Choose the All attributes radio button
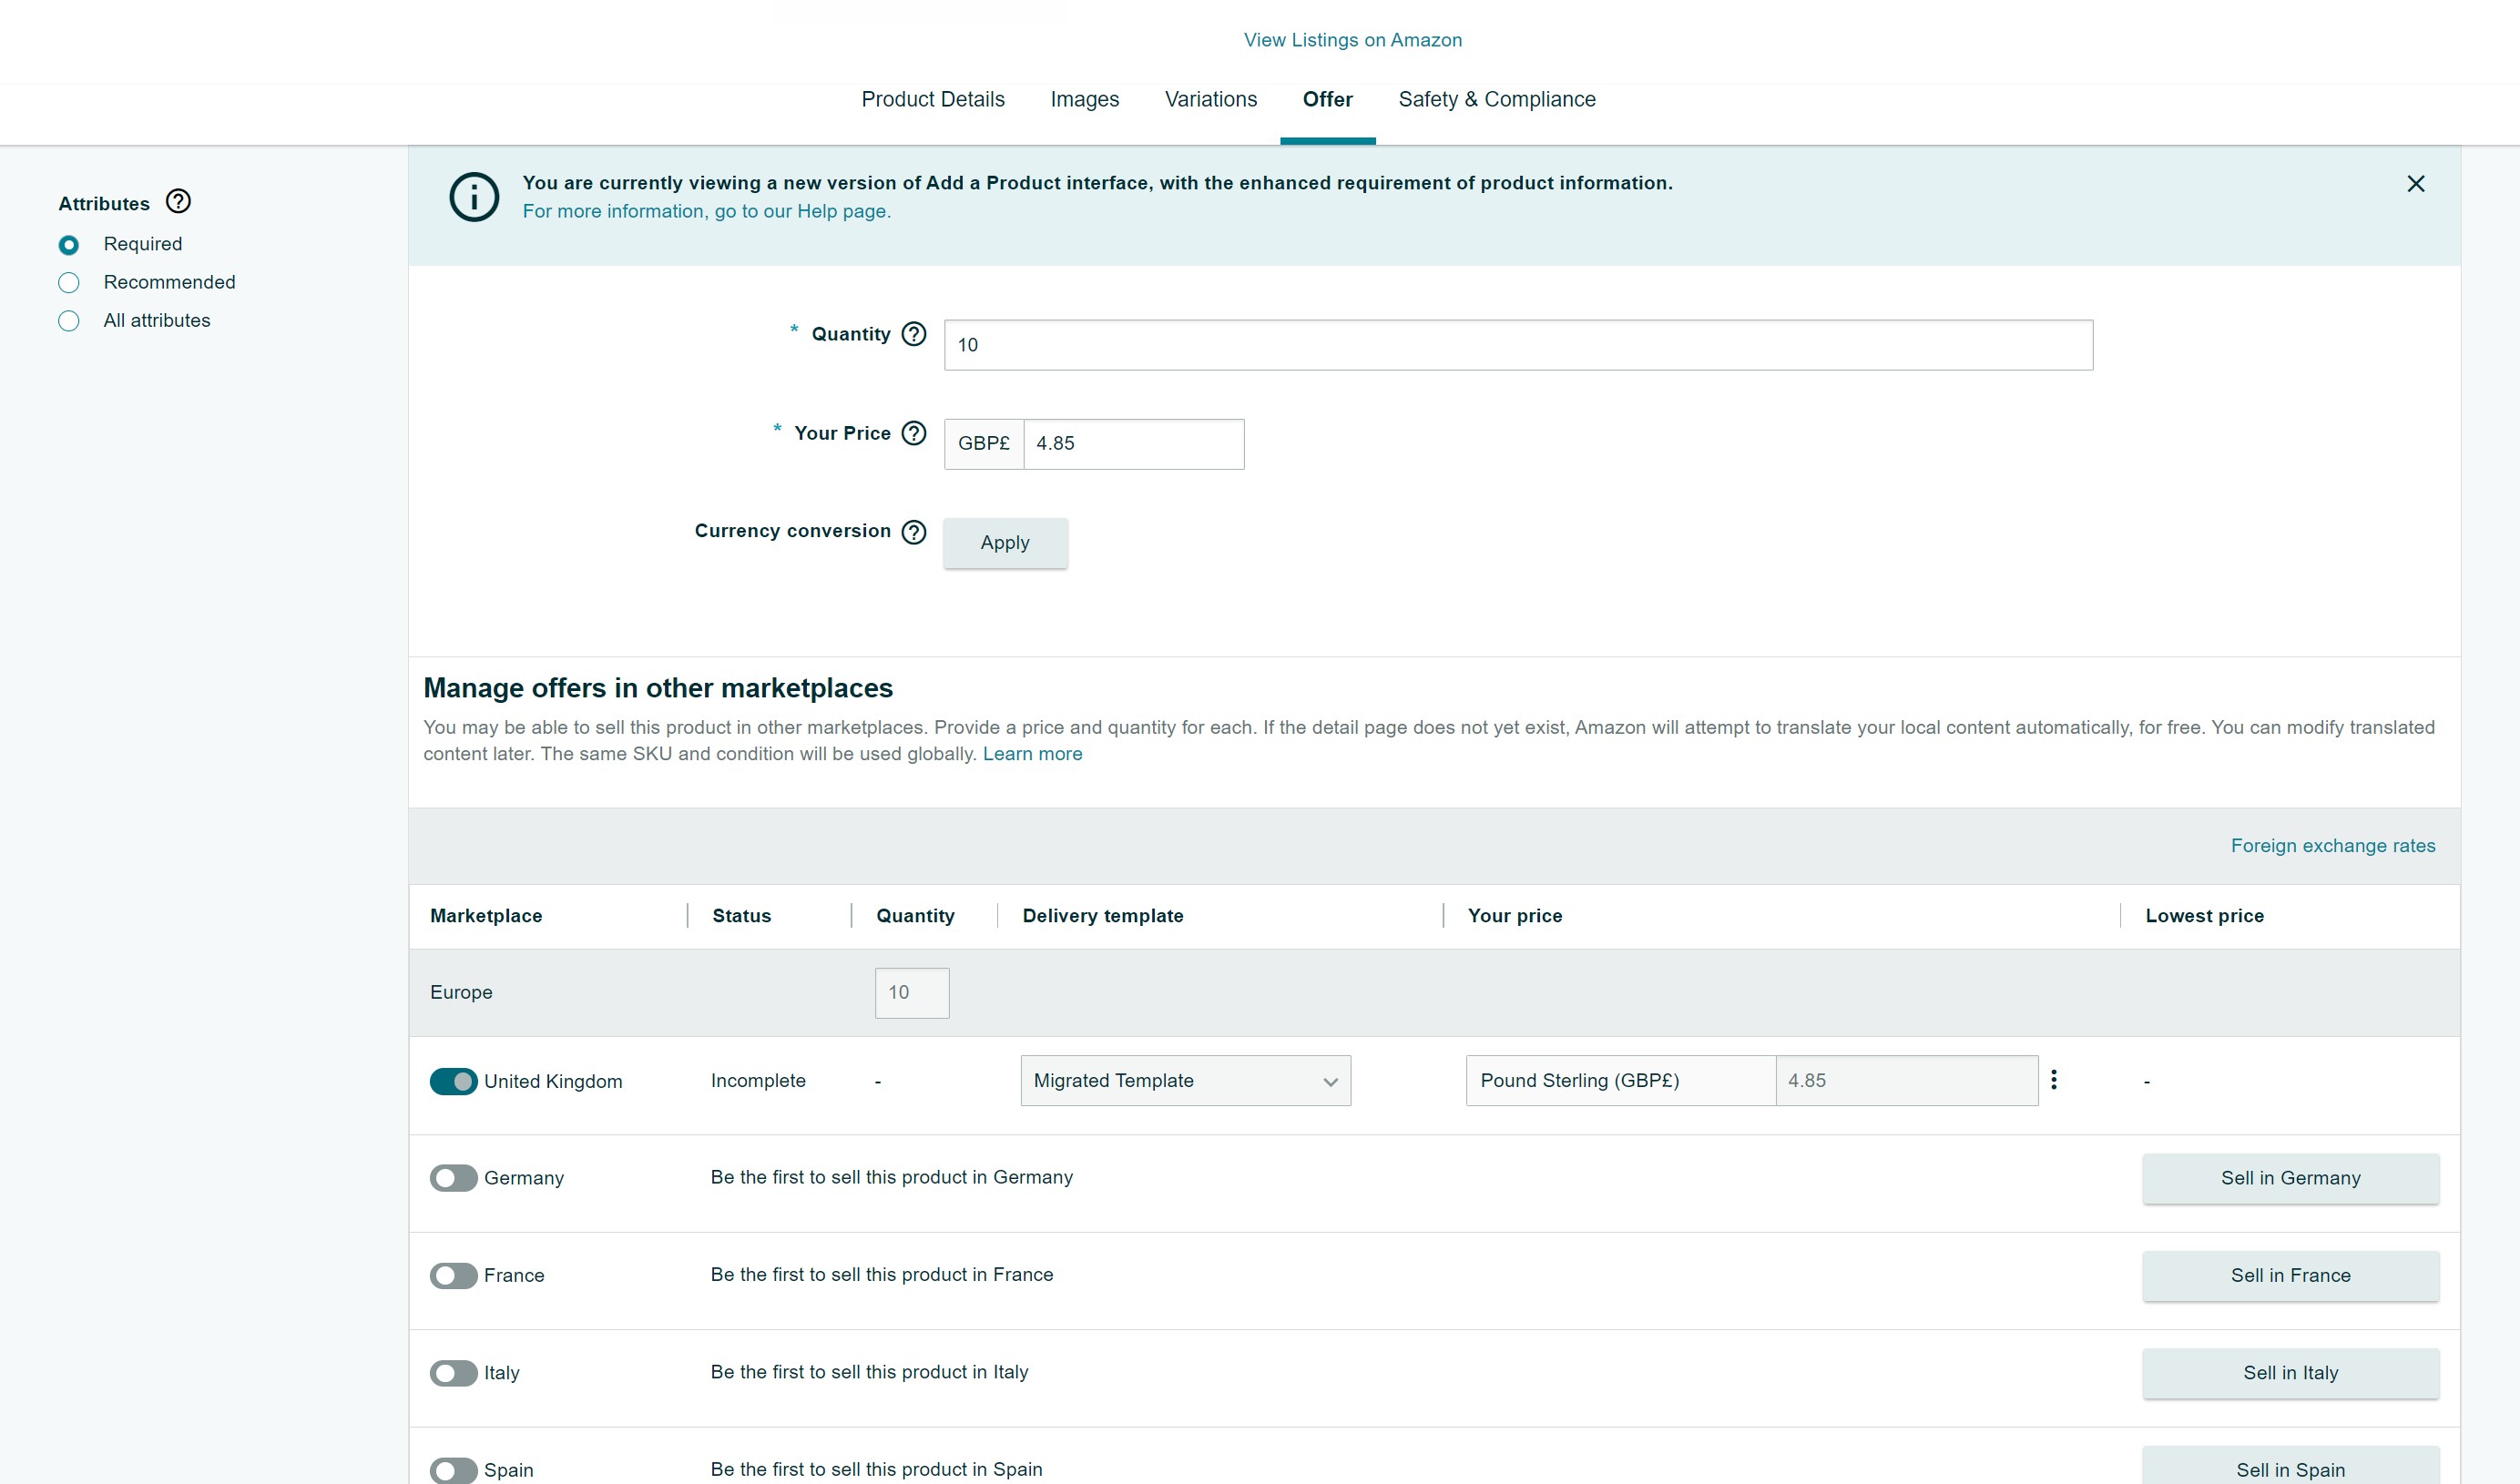 [x=69, y=321]
